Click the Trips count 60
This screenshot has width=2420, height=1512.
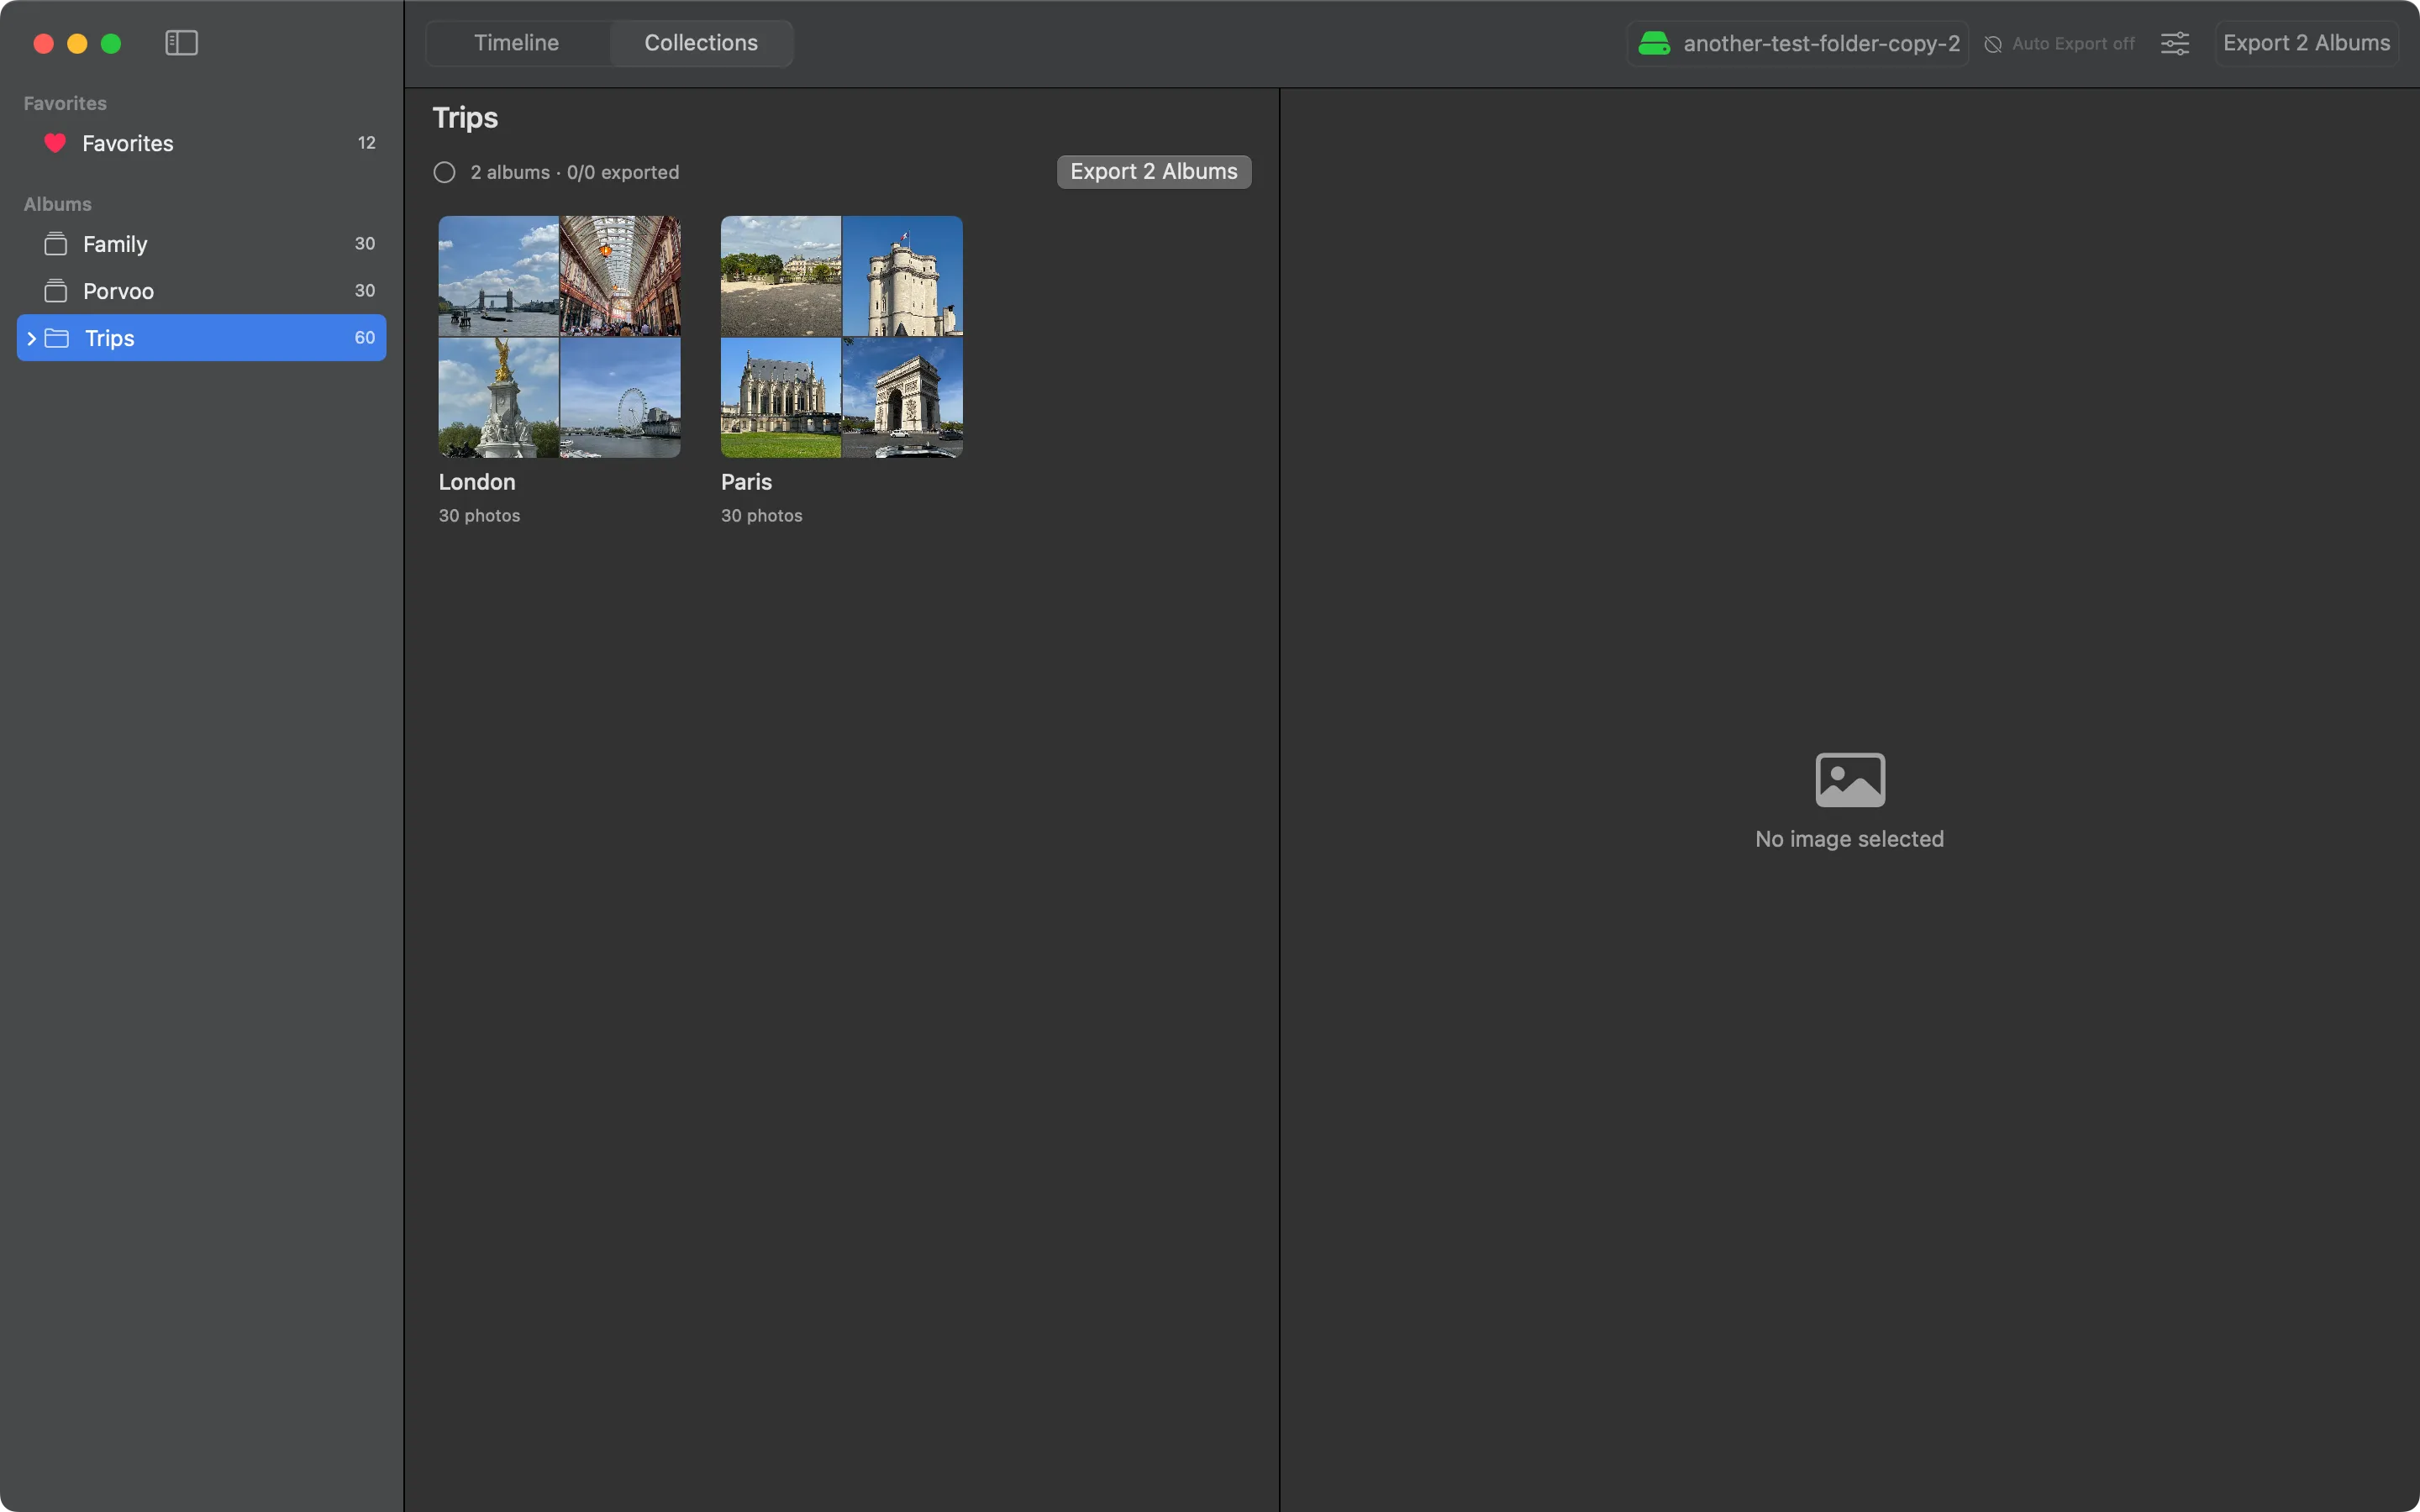coord(365,338)
